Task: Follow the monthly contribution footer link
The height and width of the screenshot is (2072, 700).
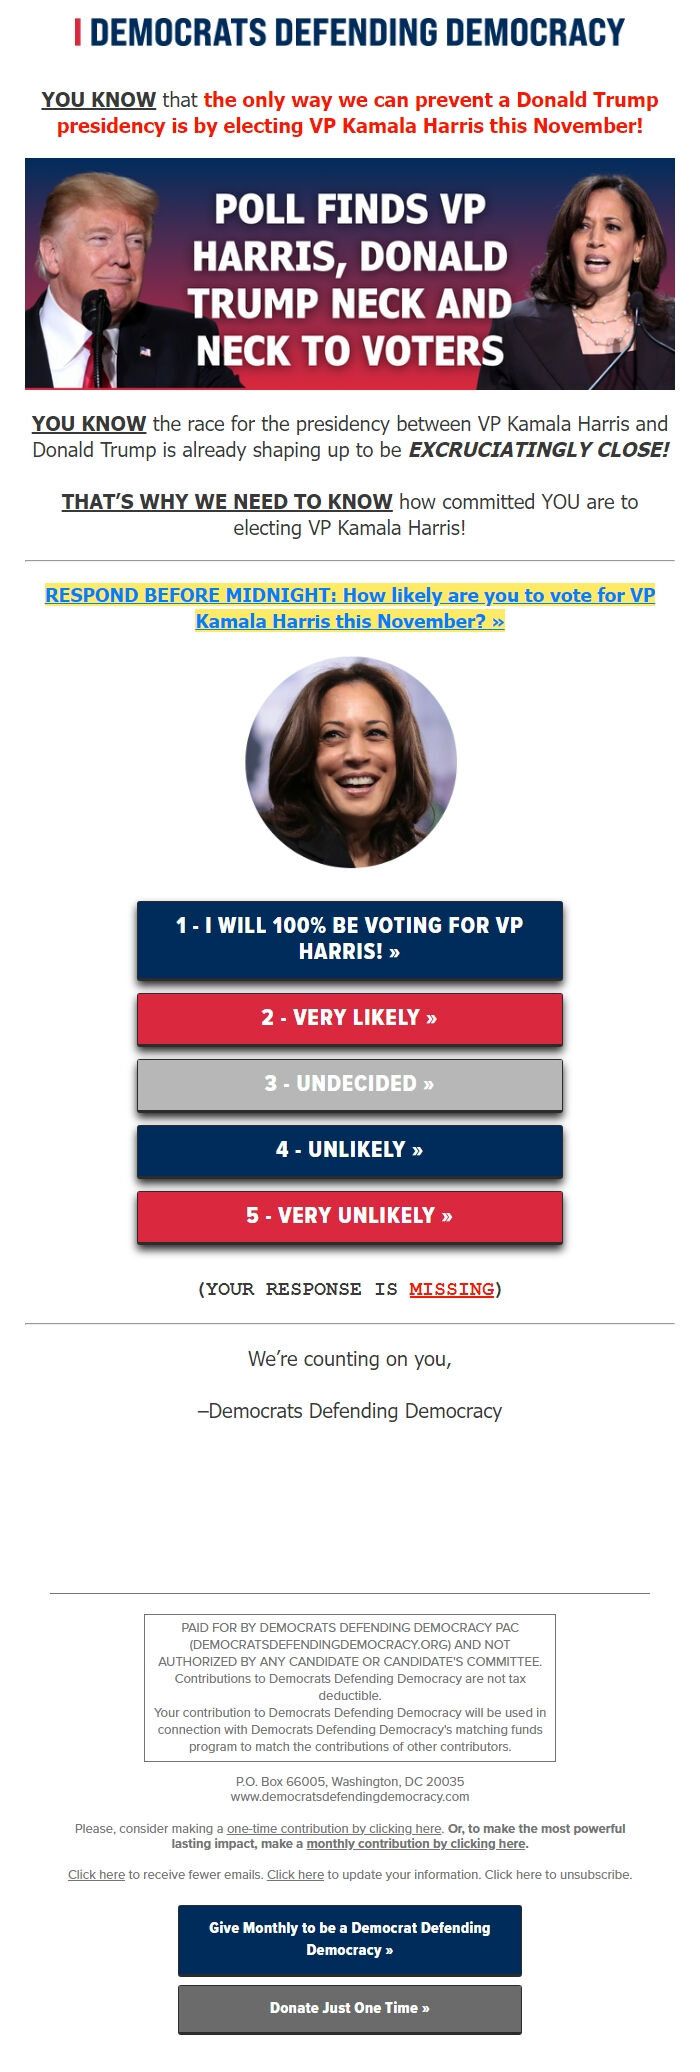Action: coord(416,1844)
